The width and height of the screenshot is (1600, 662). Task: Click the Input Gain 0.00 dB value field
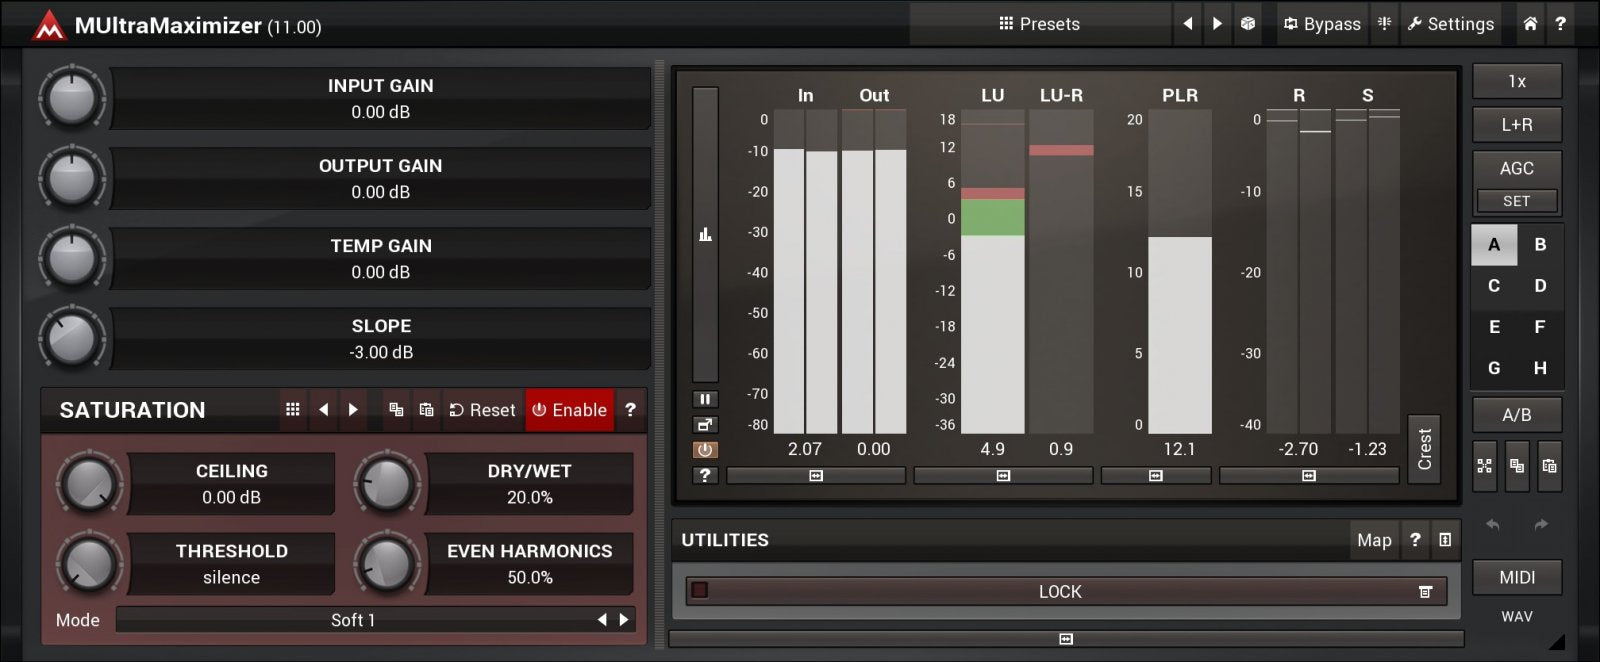[380, 98]
